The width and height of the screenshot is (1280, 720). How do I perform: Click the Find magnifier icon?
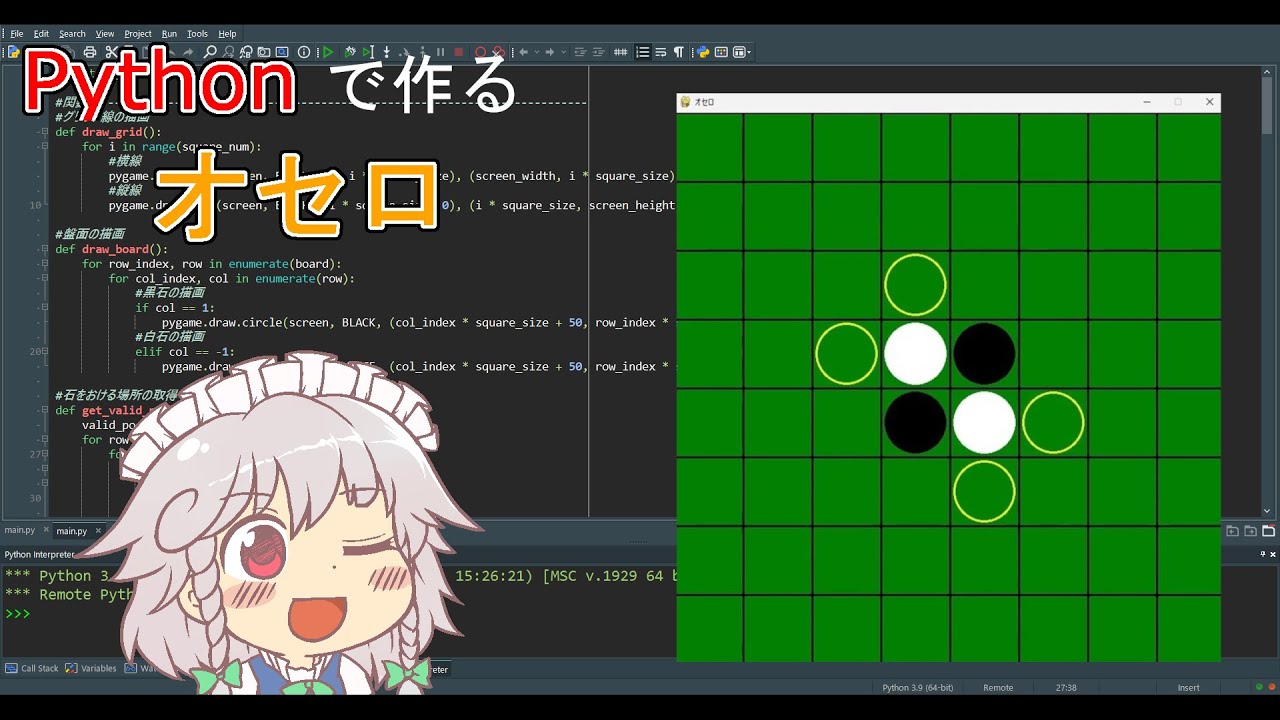[210, 52]
